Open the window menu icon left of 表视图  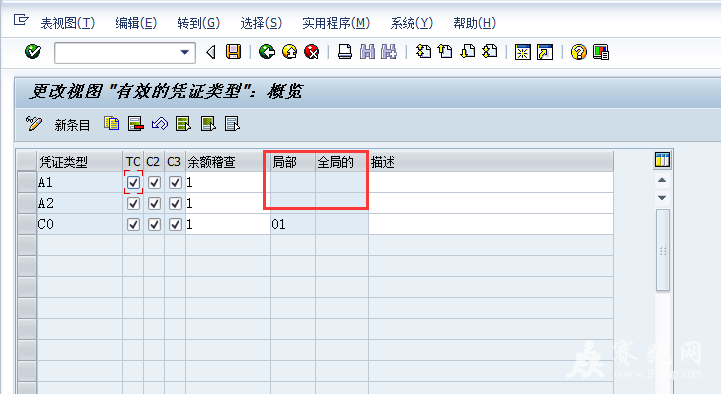21,20
